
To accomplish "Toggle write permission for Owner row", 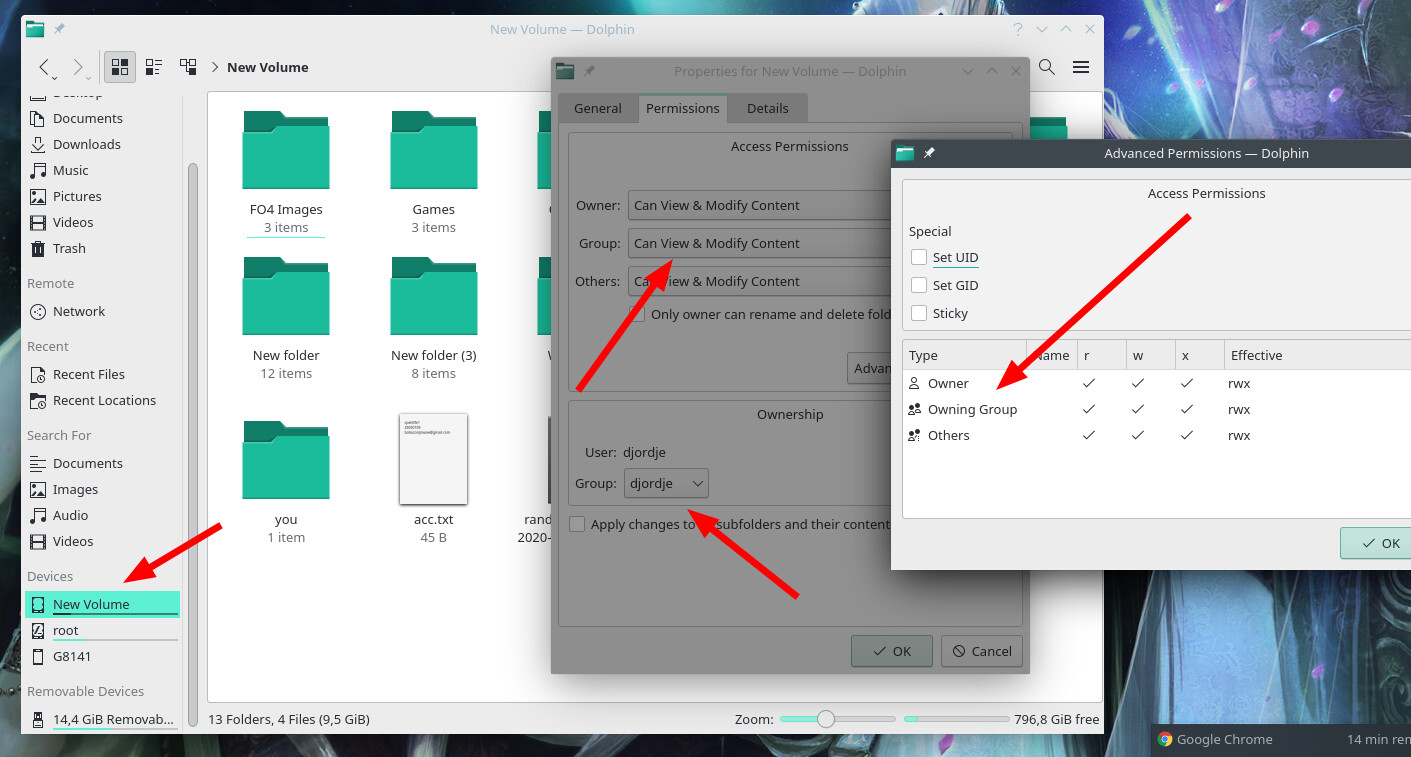I will (x=1138, y=383).
